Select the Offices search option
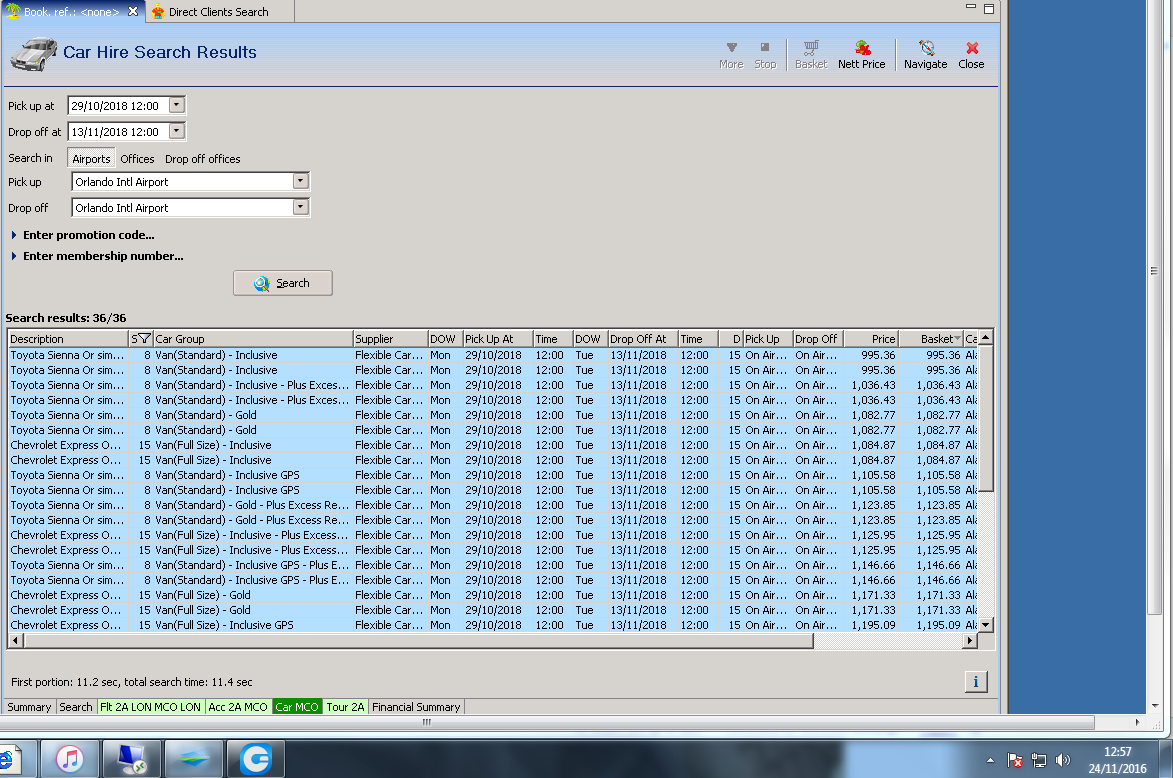Screen dimensions: 1173x778 [137, 159]
